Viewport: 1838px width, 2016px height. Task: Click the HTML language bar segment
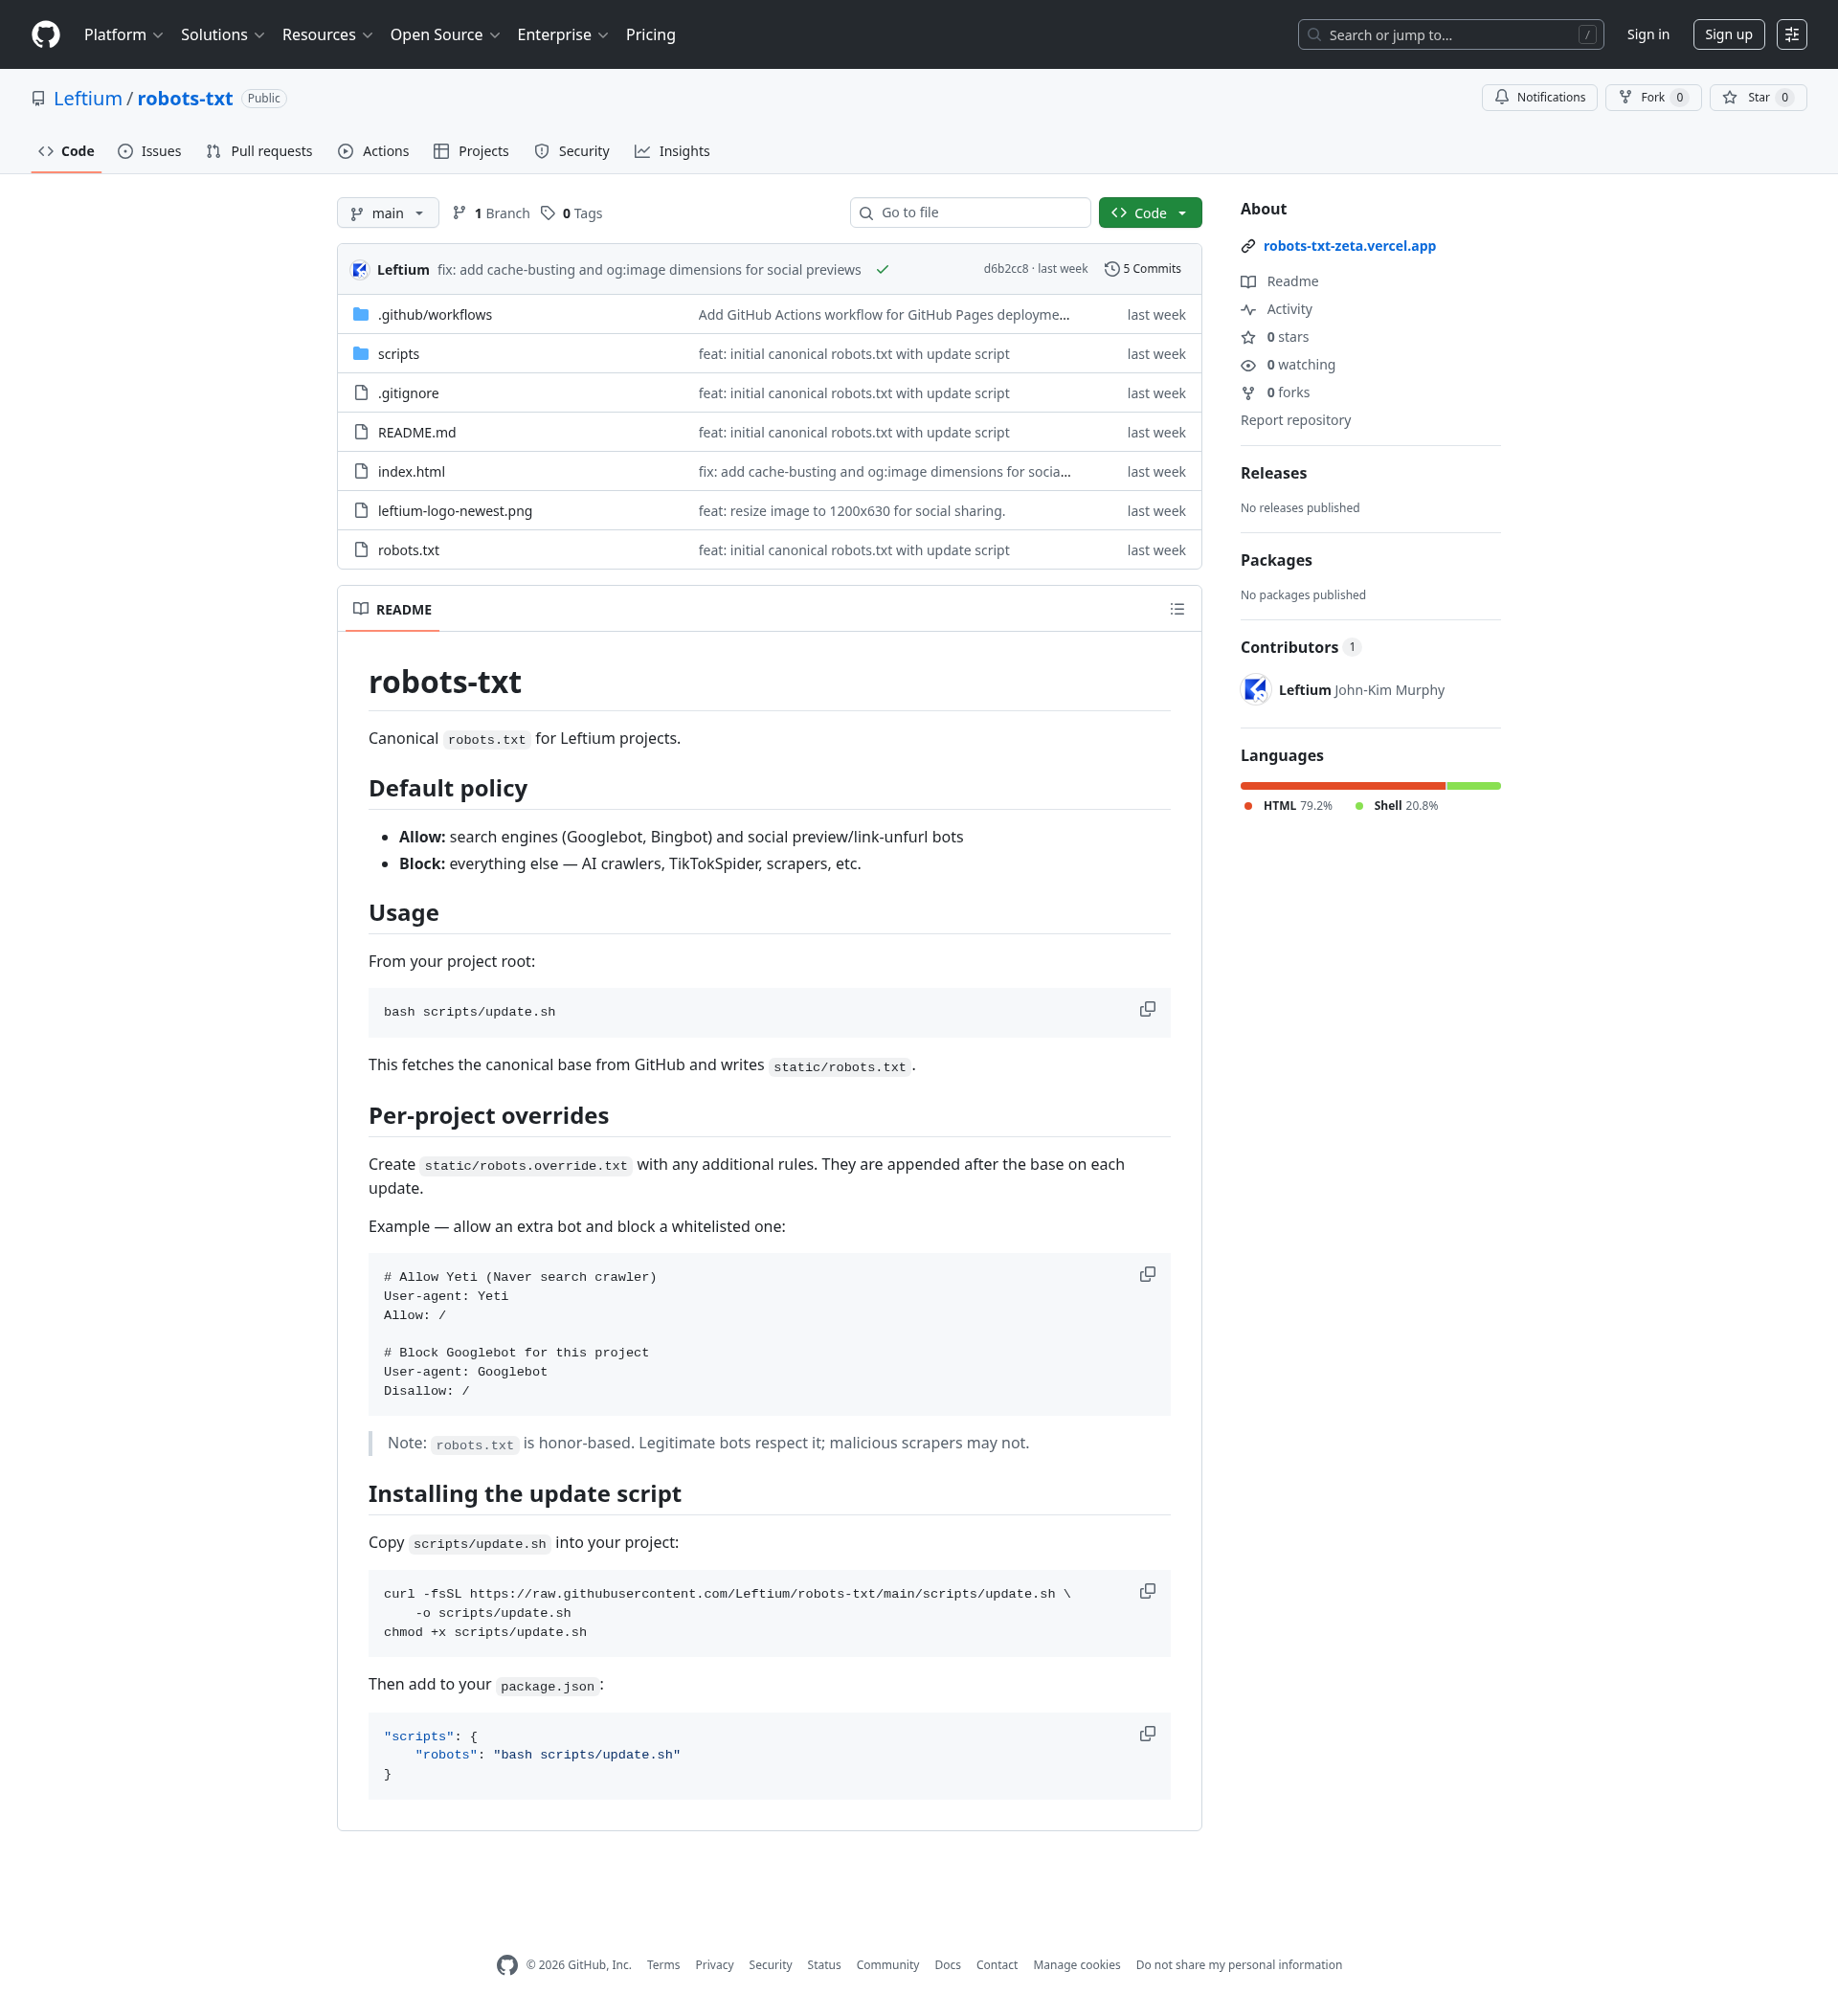[x=1343, y=786]
